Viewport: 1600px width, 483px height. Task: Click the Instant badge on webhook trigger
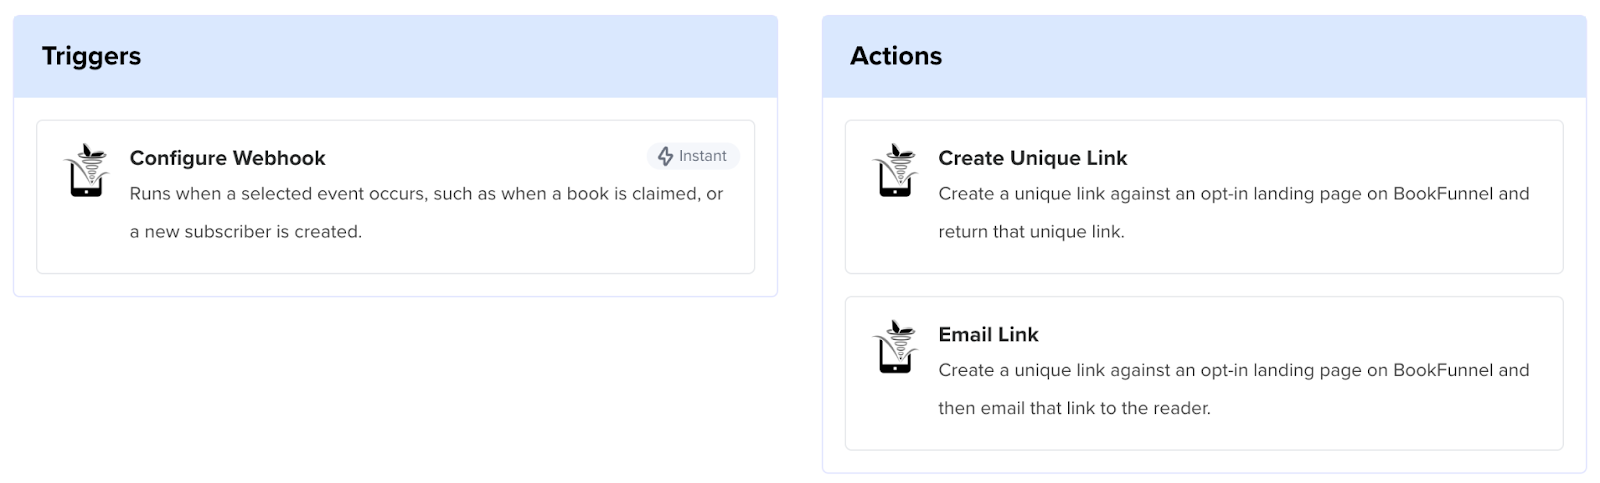[x=693, y=156]
